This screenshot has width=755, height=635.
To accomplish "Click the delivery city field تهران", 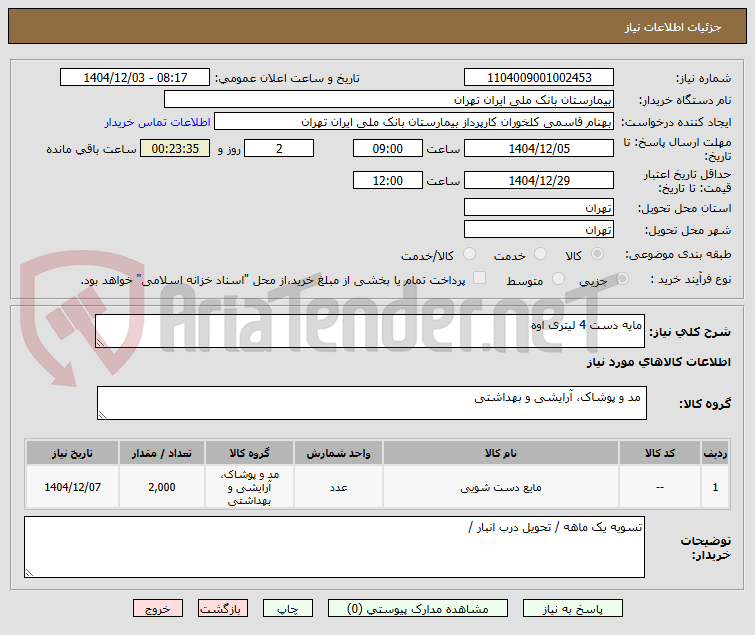I will [539, 230].
